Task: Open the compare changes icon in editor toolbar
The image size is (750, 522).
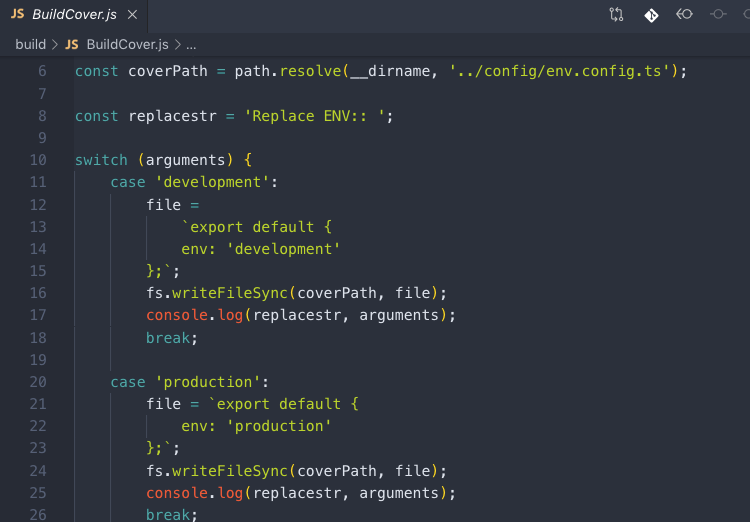Action: click(616, 15)
